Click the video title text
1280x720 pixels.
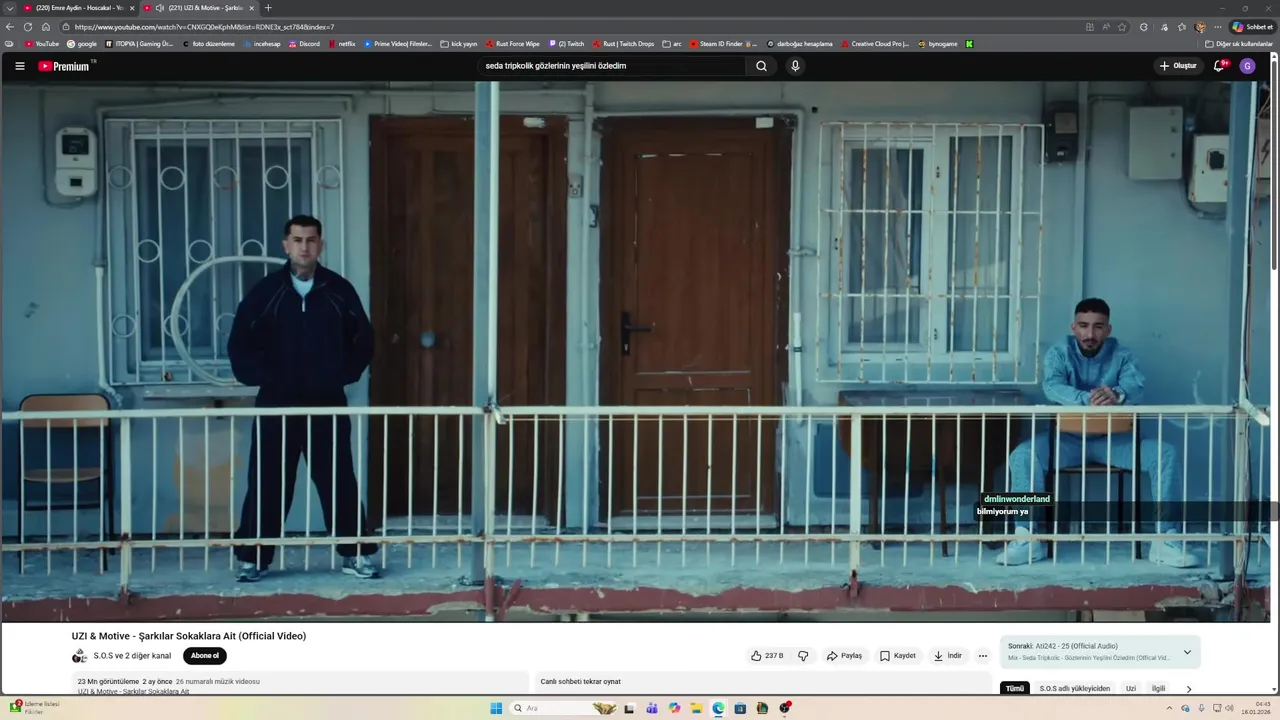(189, 636)
